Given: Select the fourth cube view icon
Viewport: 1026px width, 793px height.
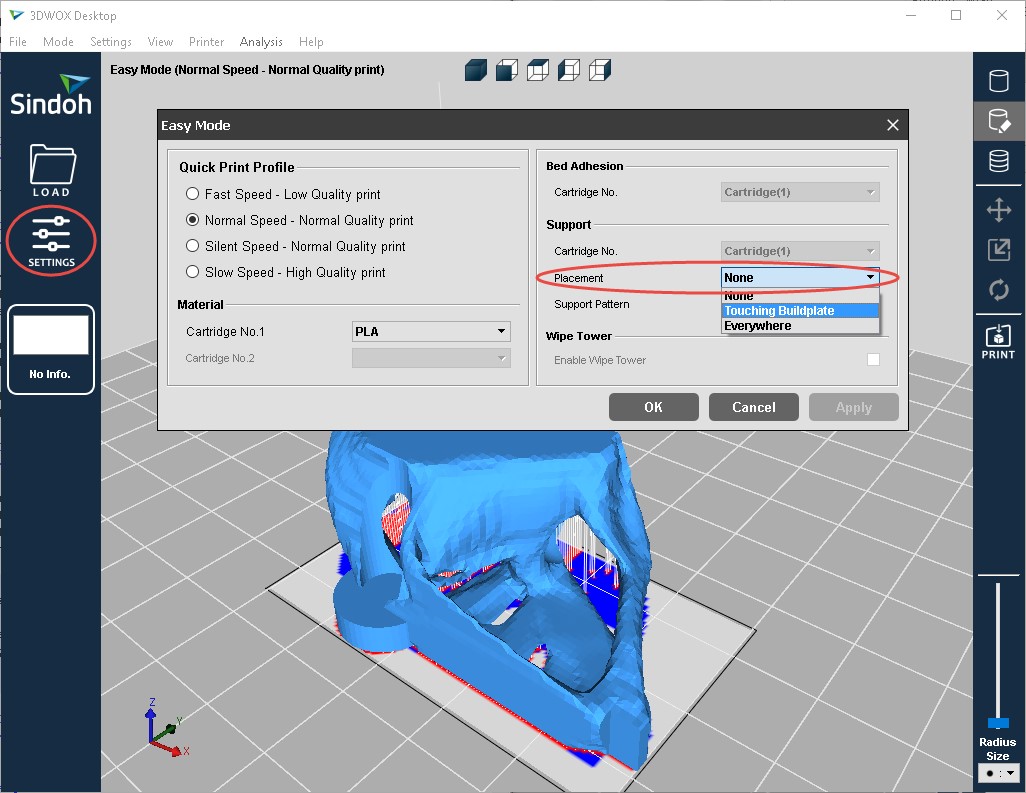Looking at the screenshot, I should click(x=569, y=70).
